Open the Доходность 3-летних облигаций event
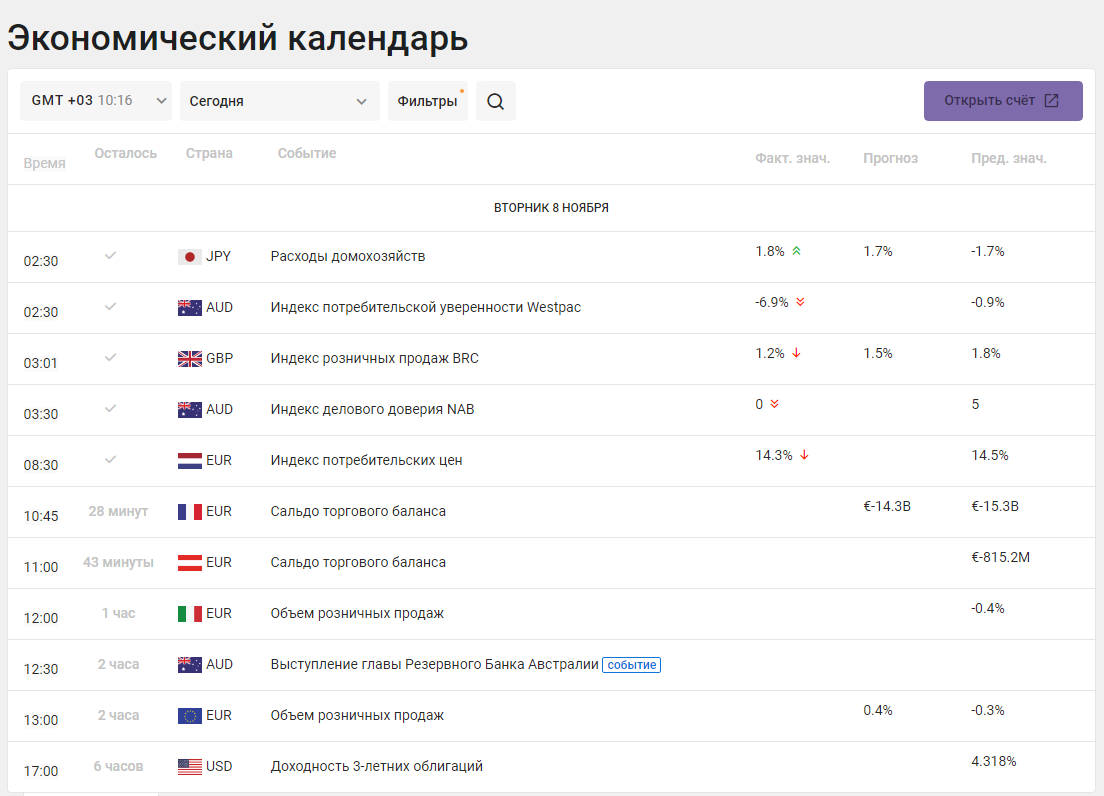1104x796 pixels. pyautogui.click(x=377, y=766)
